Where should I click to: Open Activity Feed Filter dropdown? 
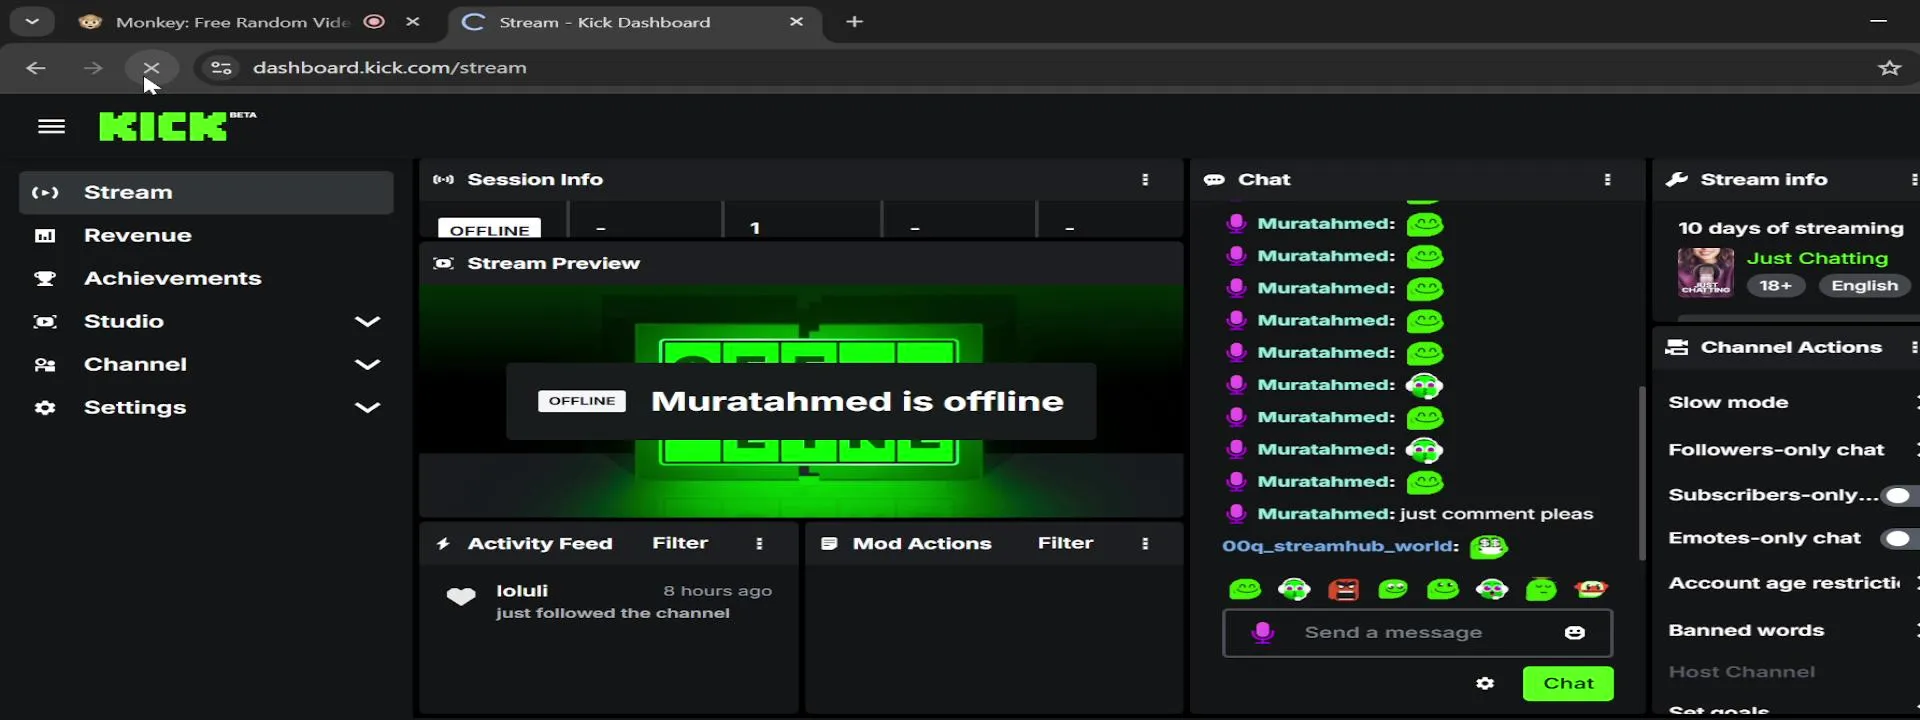pyautogui.click(x=680, y=543)
